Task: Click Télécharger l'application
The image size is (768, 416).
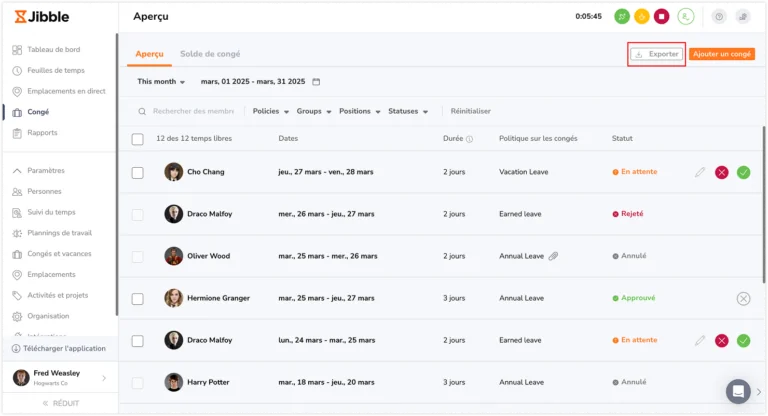Action: point(59,349)
